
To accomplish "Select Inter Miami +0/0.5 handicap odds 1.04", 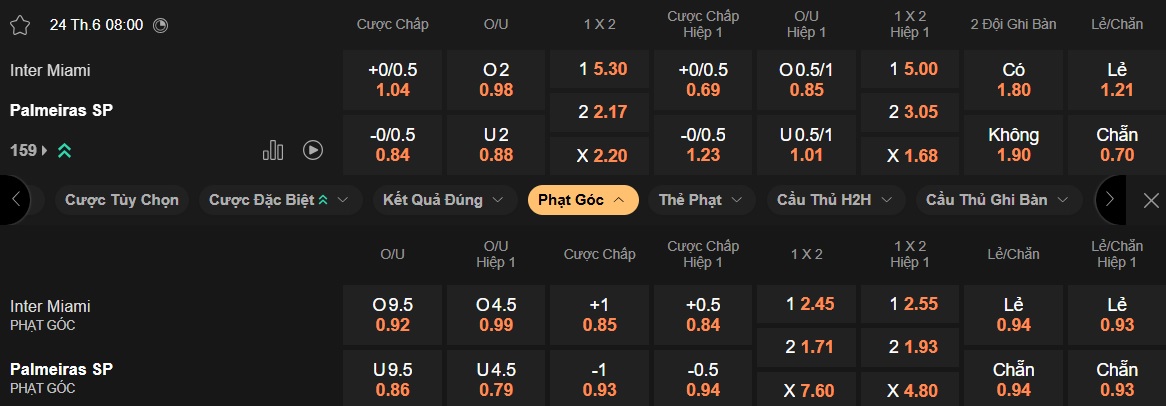I will pyautogui.click(x=393, y=80).
